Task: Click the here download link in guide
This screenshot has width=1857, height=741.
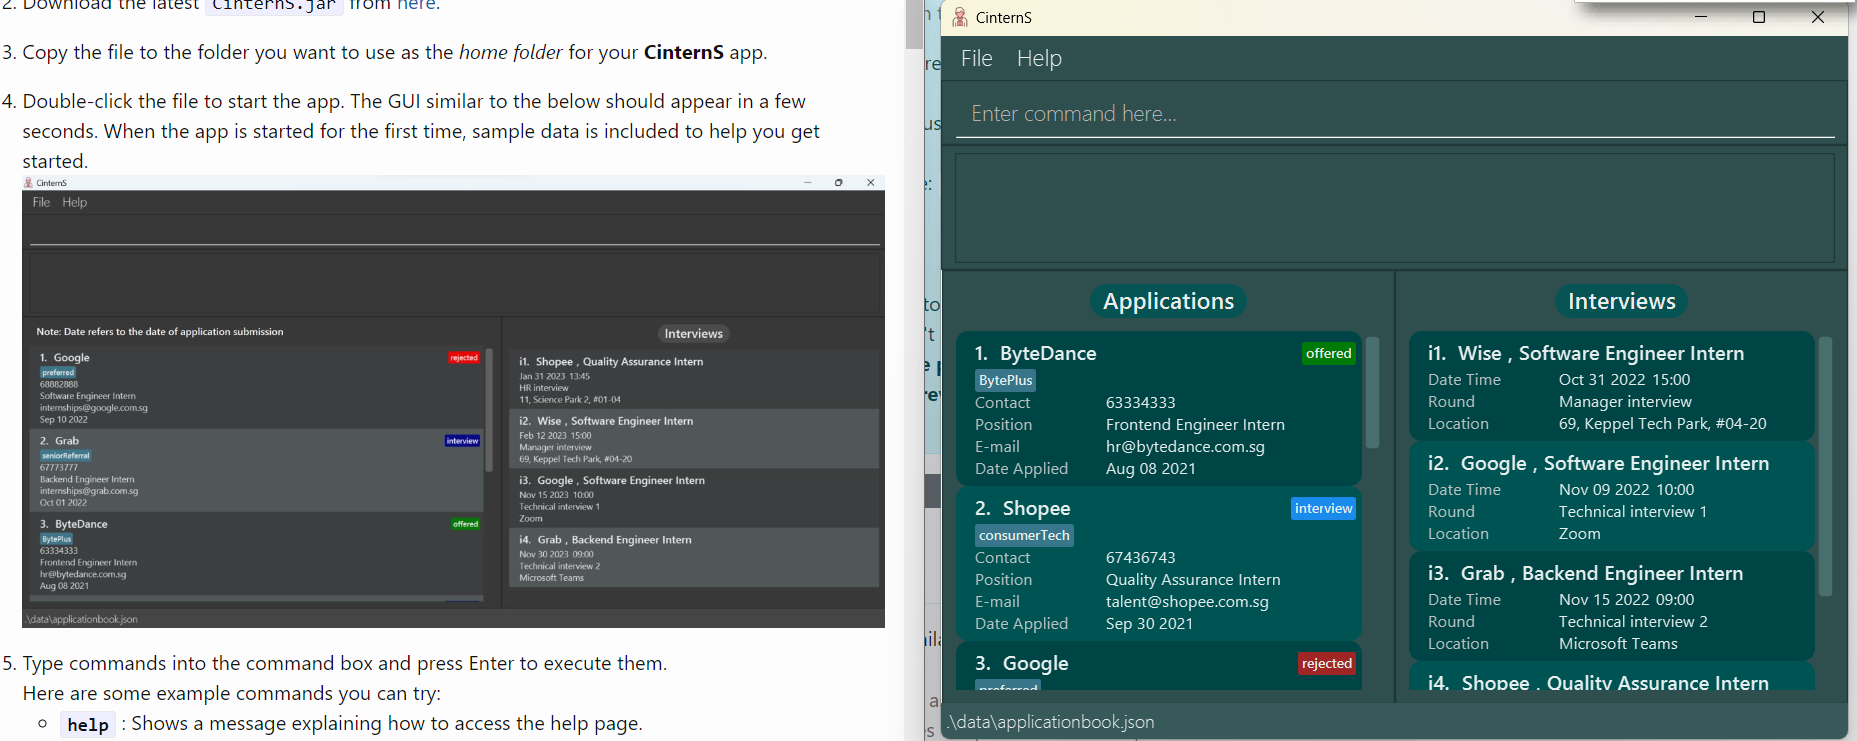Action: pyautogui.click(x=416, y=5)
